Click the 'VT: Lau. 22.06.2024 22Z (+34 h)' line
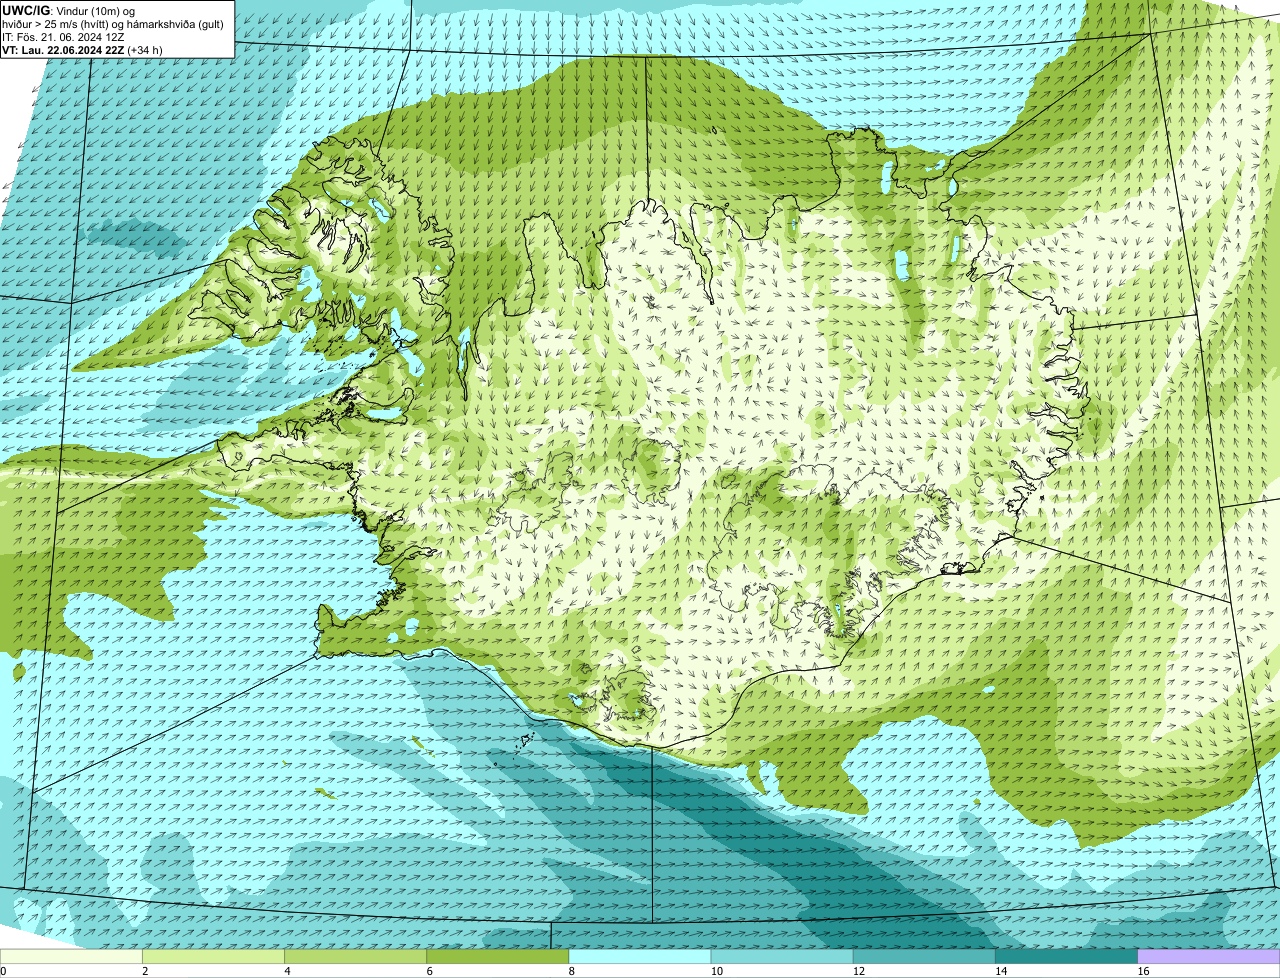Image resolution: width=1280 pixels, height=978 pixels. 82,49
